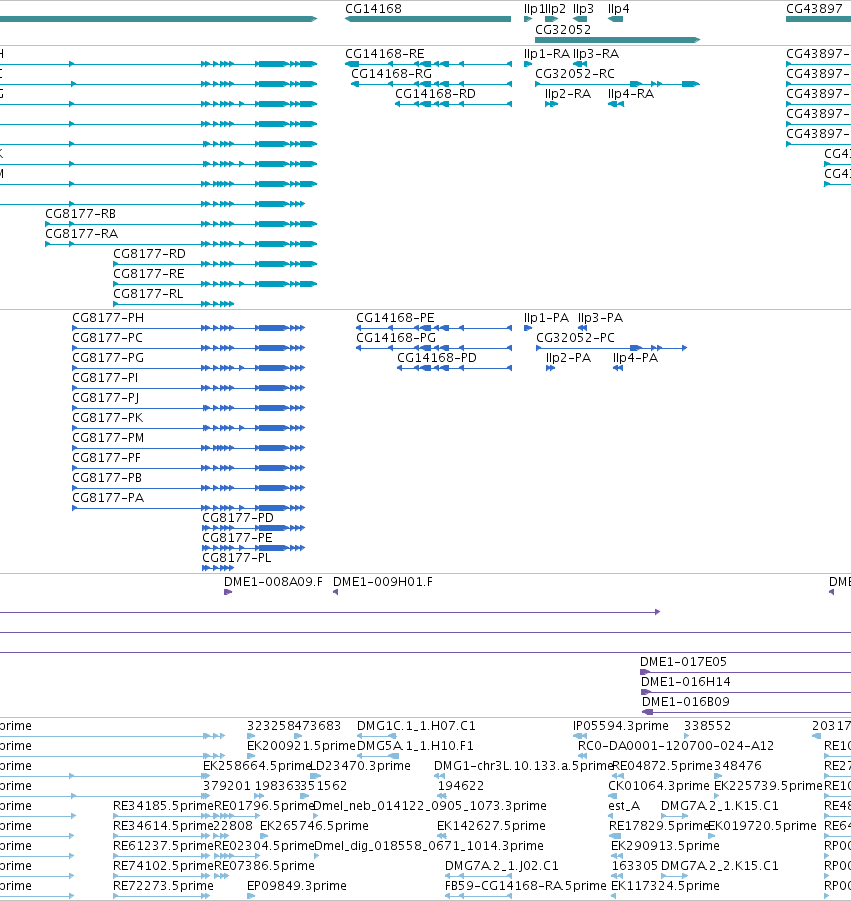The height and width of the screenshot is (901, 851).
Task: Select protein CG14168-PE
Action: pyautogui.click(x=395, y=318)
